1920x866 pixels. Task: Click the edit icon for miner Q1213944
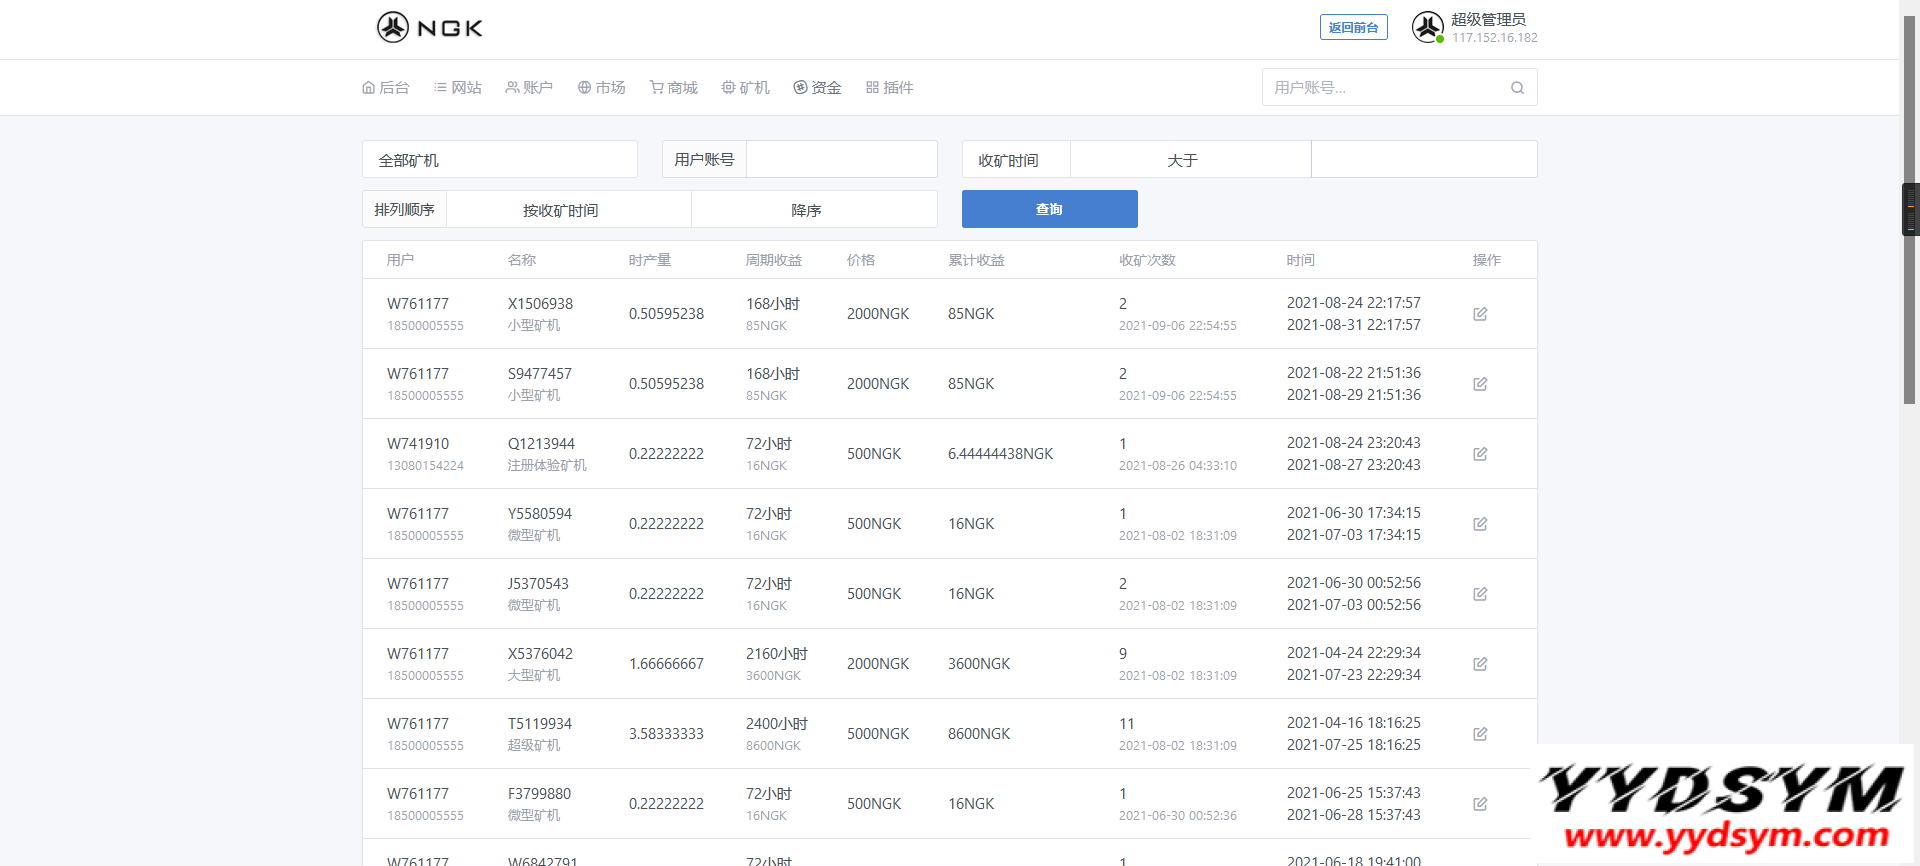pyautogui.click(x=1480, y=454)
